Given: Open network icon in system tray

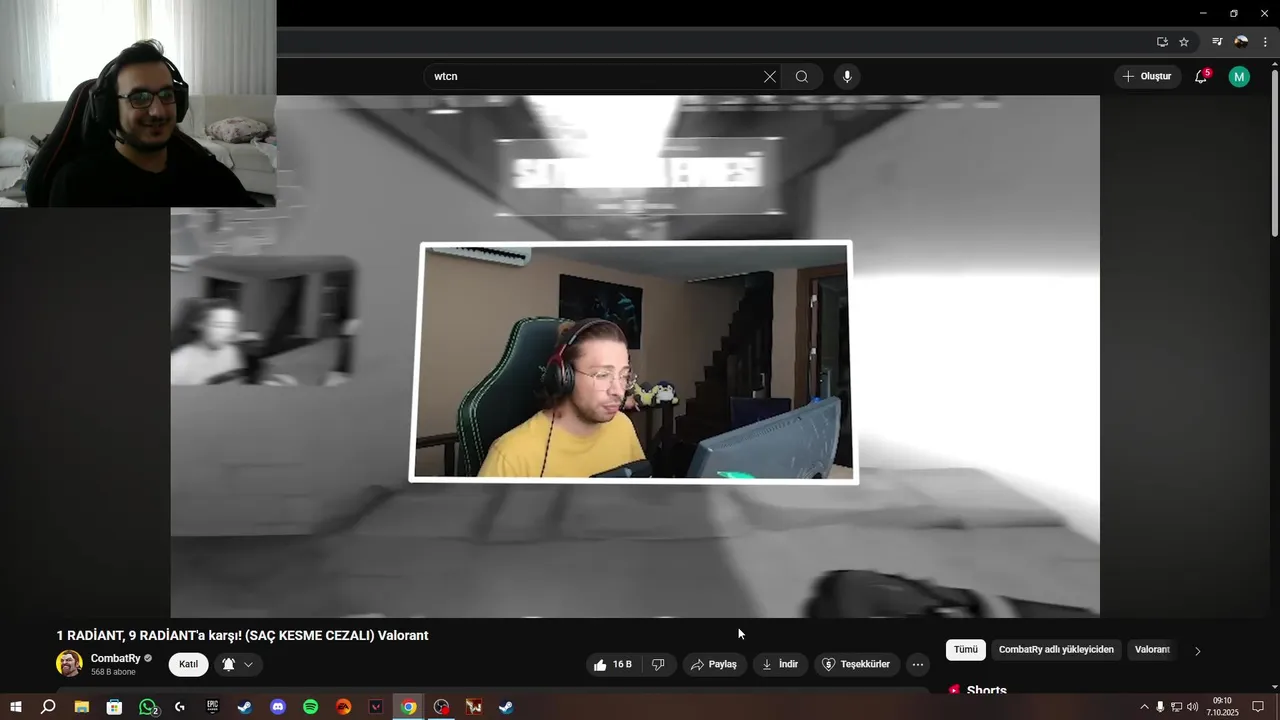Looking at the screenshot, I should tap(1176, 707).
